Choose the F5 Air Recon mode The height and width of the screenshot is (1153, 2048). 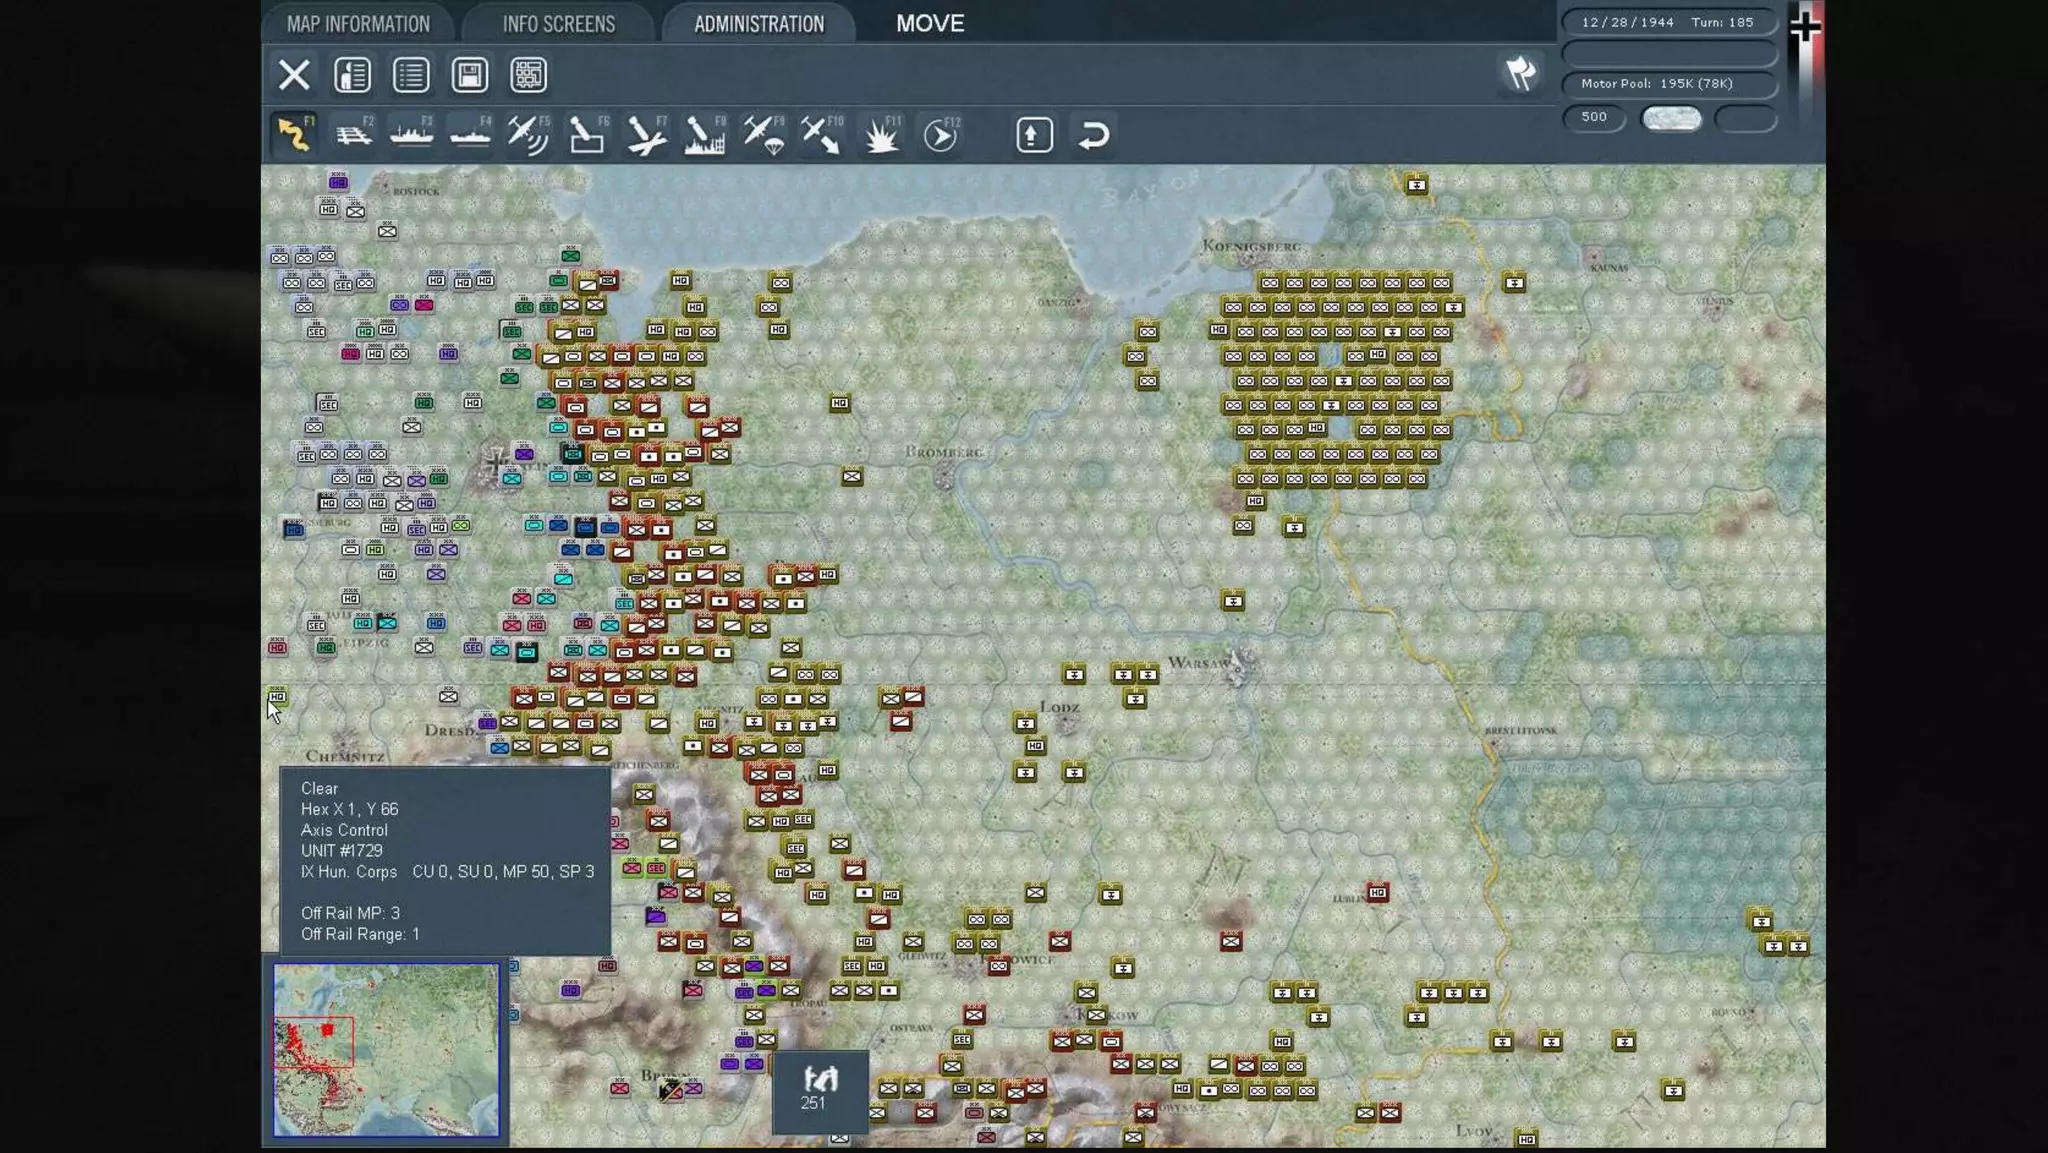[x=528, y=135]
